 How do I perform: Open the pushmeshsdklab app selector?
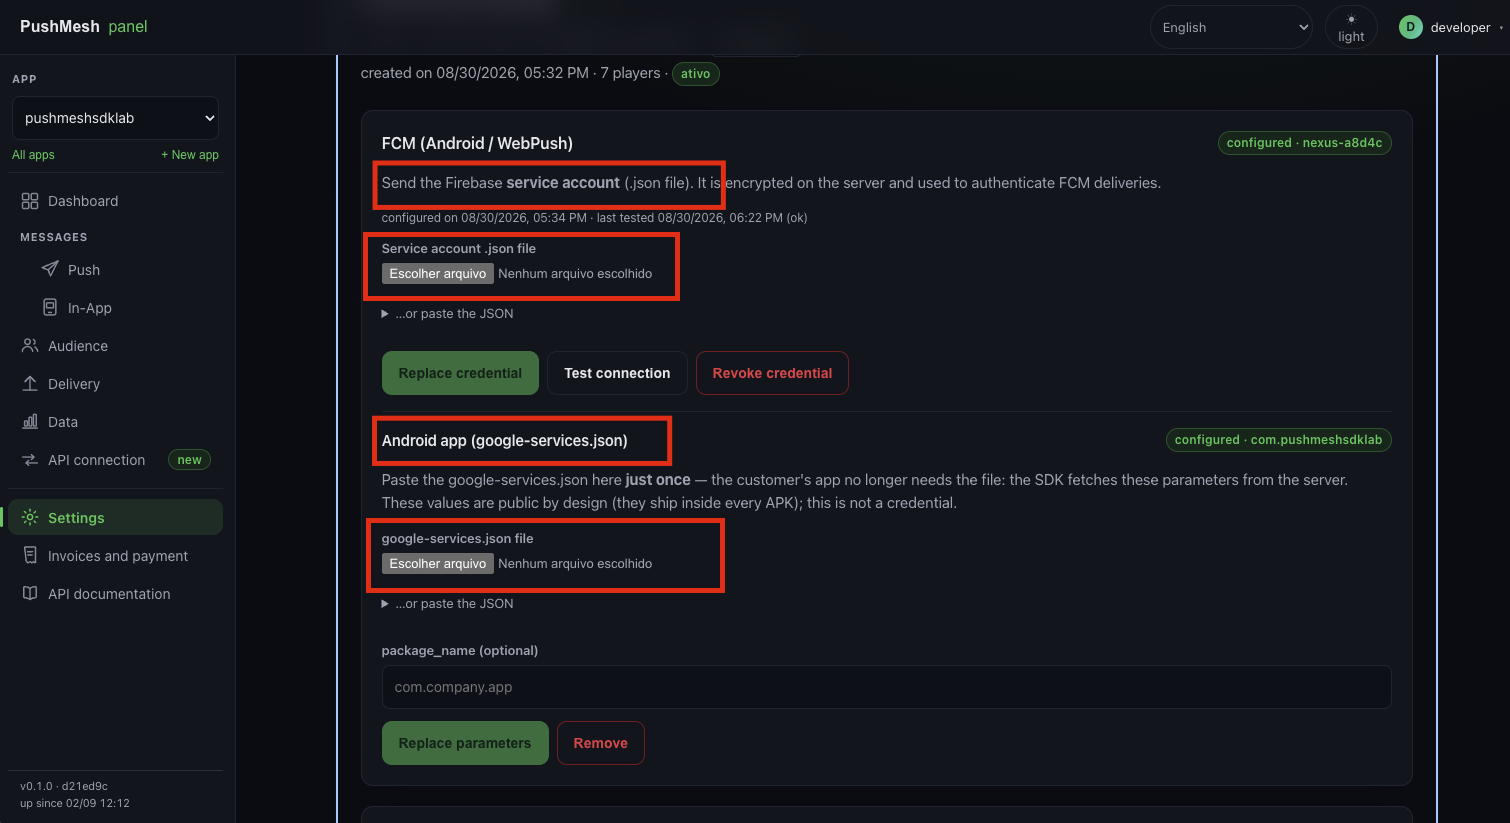tap(115, 118)
